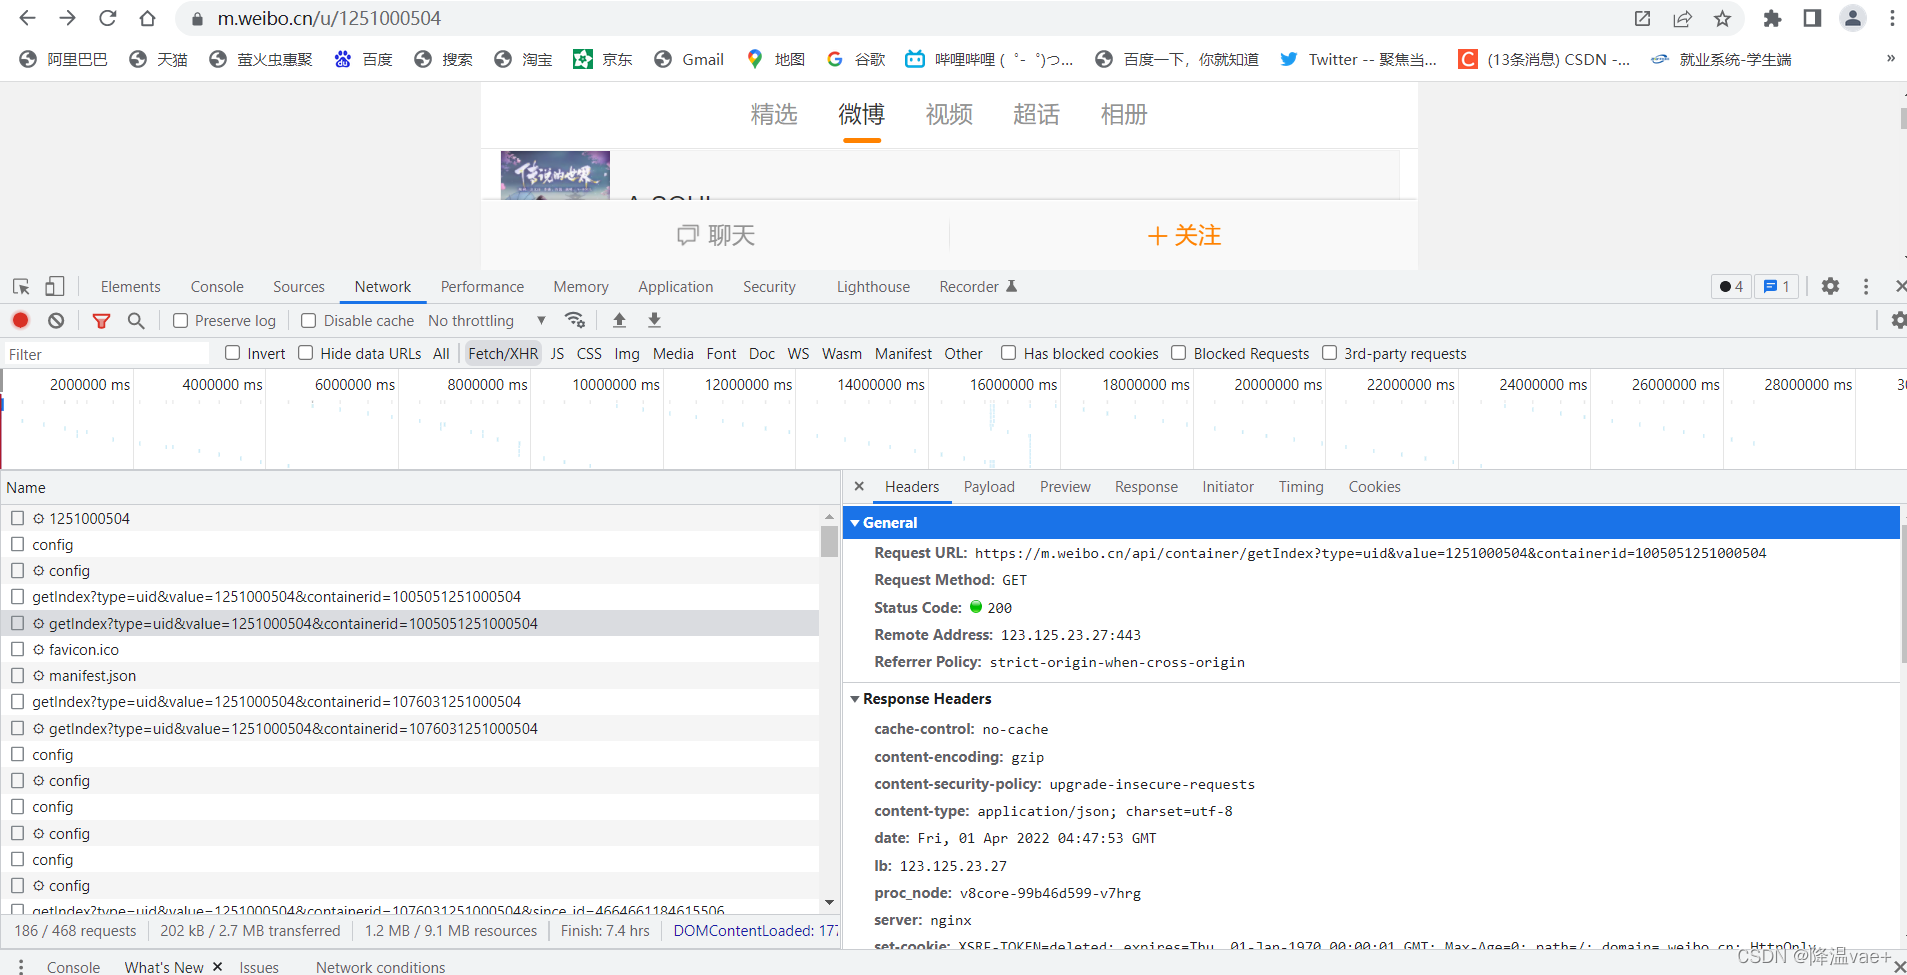The height and width of the screenshot is (975, 1907).
Task: Select the 1251000504 request row
Action: 410,519
